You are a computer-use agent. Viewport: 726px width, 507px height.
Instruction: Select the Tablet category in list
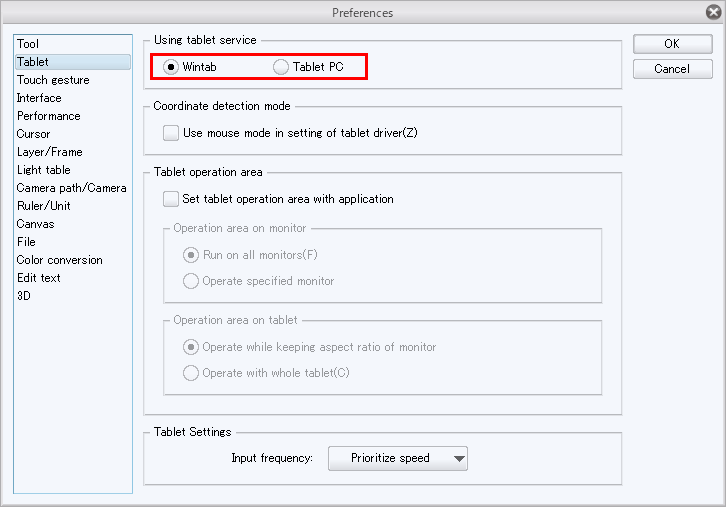(x=73, y=62)
